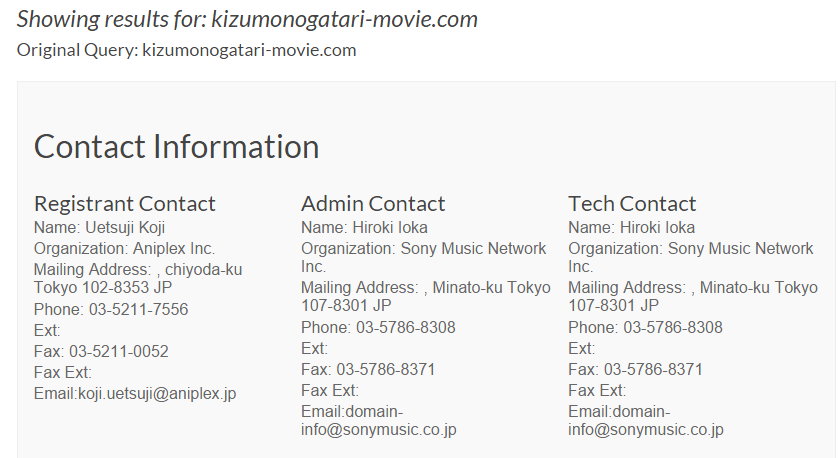The height and width of the screenshot is (458, 840).
Task: Click Admin Contact's Sony Music Network organization
Action: point(424,257)
